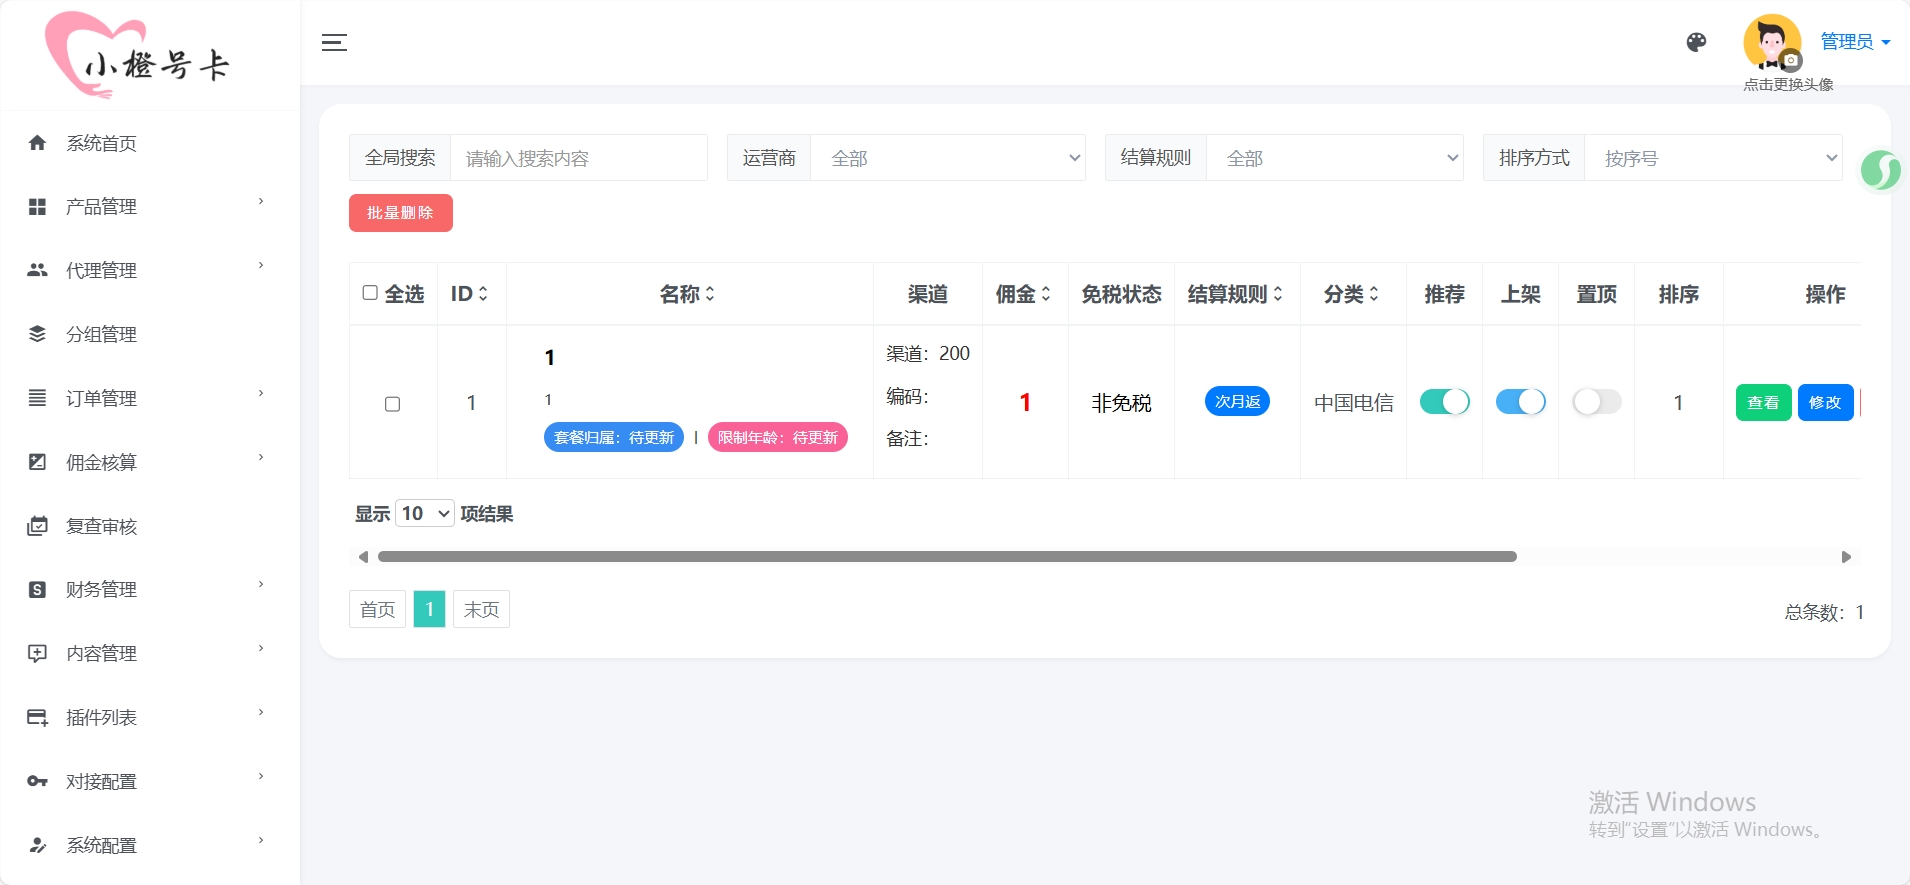This screenshot has width=1910, height=885.
Task: Open the 显示 10 results dropdown
Action: pos(425,513)
